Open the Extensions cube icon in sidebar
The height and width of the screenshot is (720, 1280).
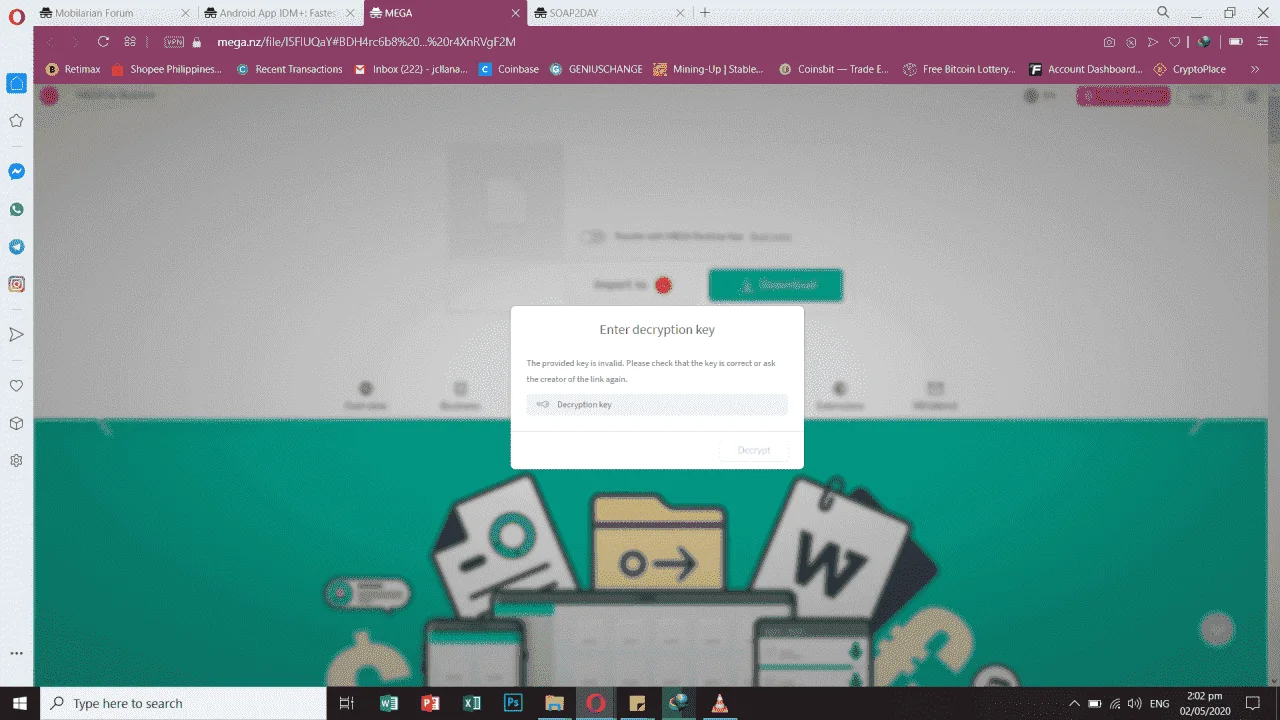[16, 423]
